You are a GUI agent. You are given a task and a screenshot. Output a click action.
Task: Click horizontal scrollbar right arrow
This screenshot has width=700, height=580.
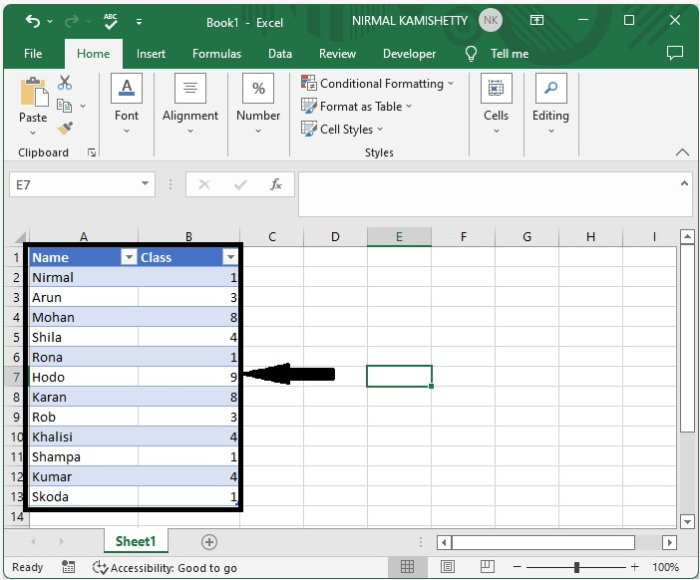[669, 542]
